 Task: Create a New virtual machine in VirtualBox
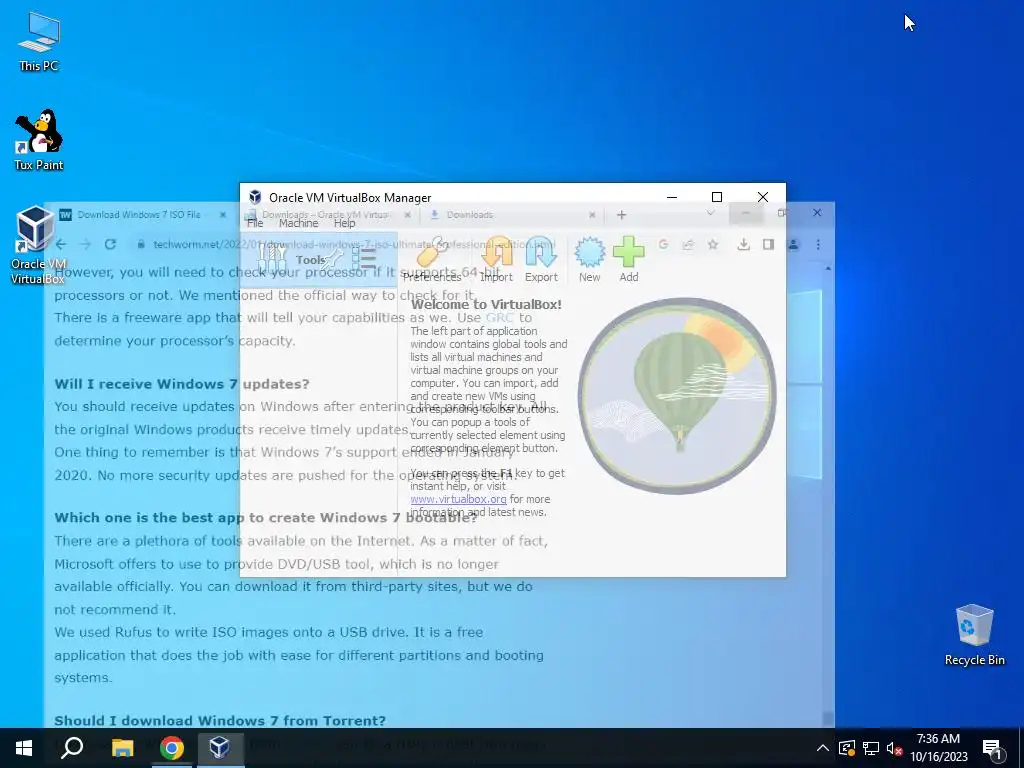click(589, 260)
